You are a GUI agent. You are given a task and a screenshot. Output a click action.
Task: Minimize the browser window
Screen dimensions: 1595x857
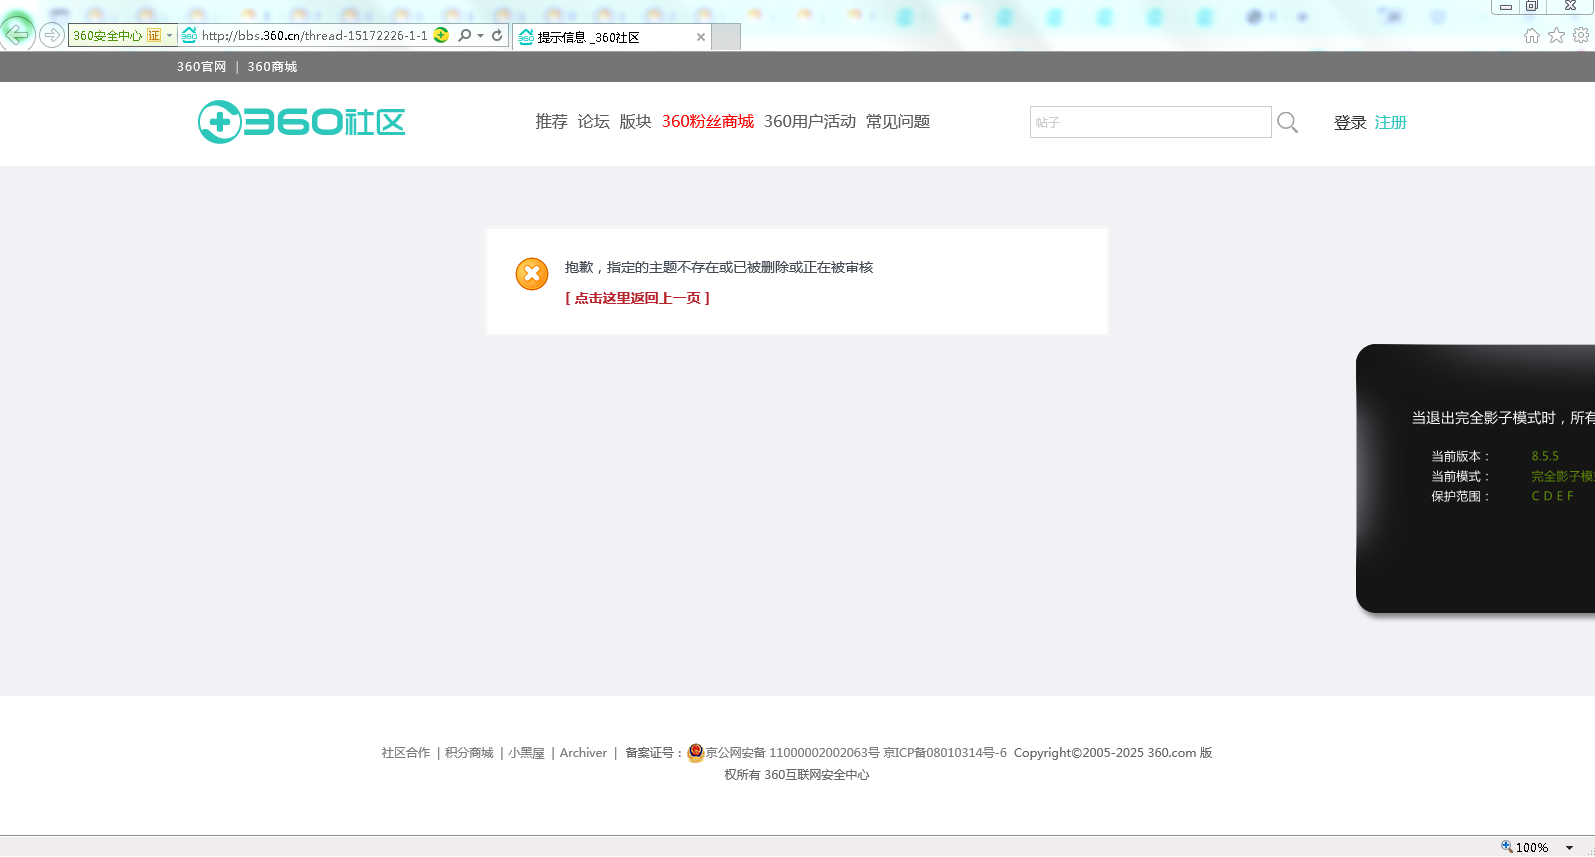(1505, 6)
